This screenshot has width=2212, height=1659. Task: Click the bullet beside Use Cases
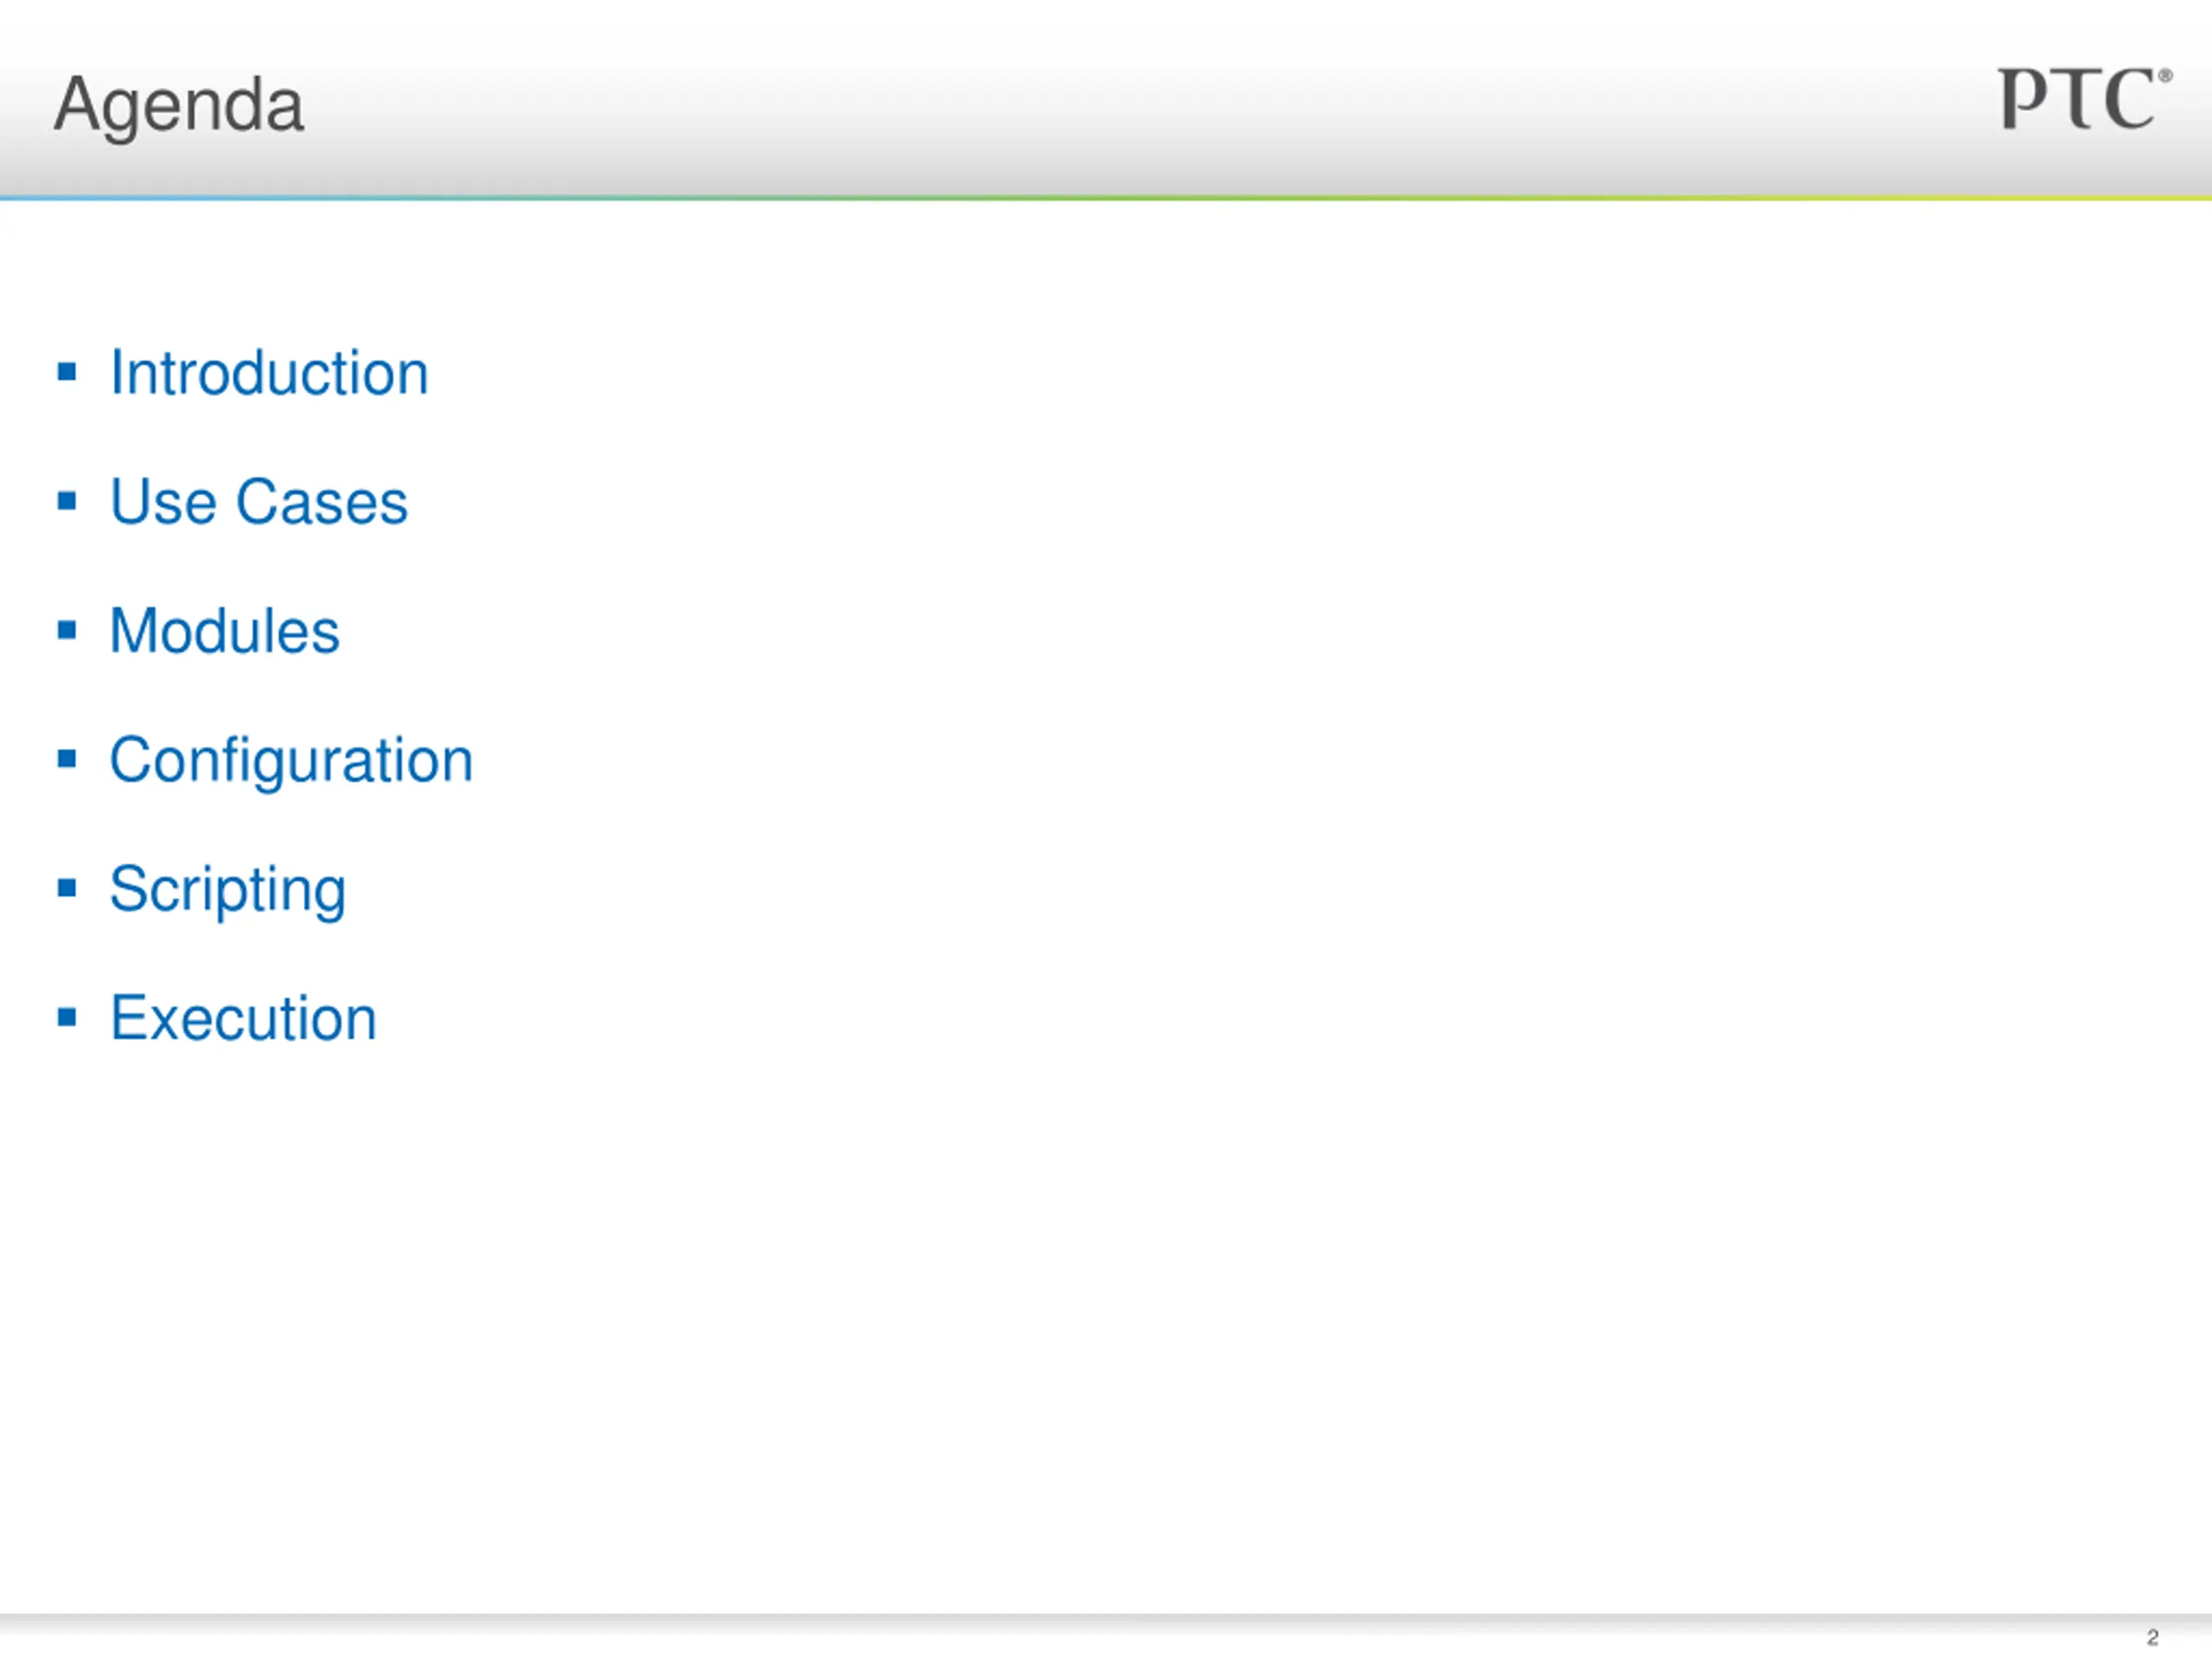click(x=67, y=501)
